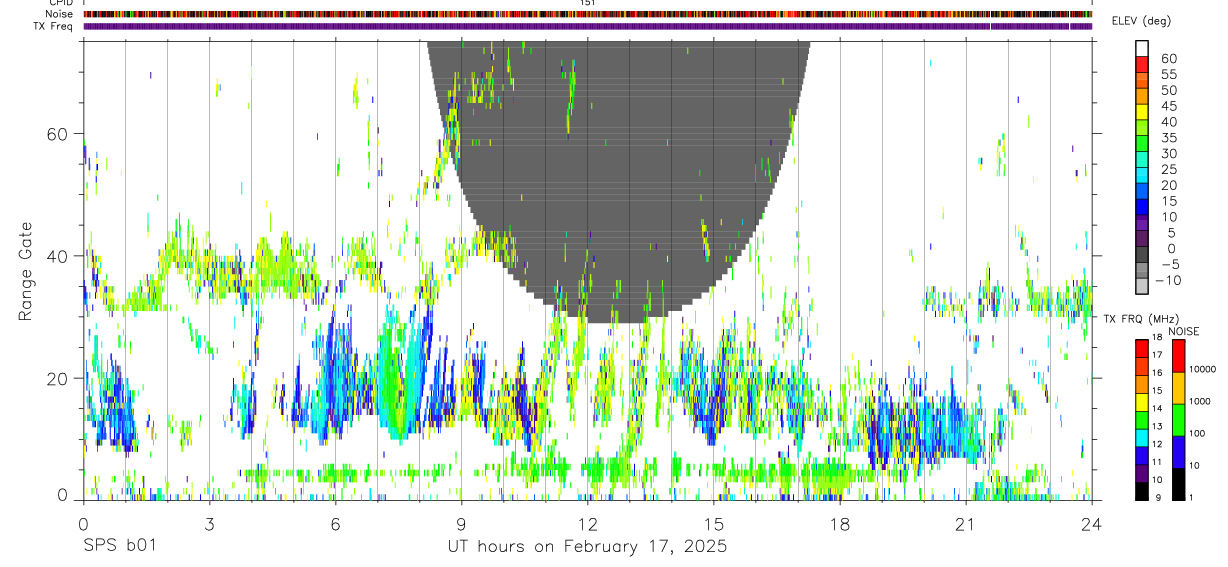Viewport: 1228px width, 567px height.
Task: Click the '20' tick on the Range Gate axis
Action: tap(59, 378)
